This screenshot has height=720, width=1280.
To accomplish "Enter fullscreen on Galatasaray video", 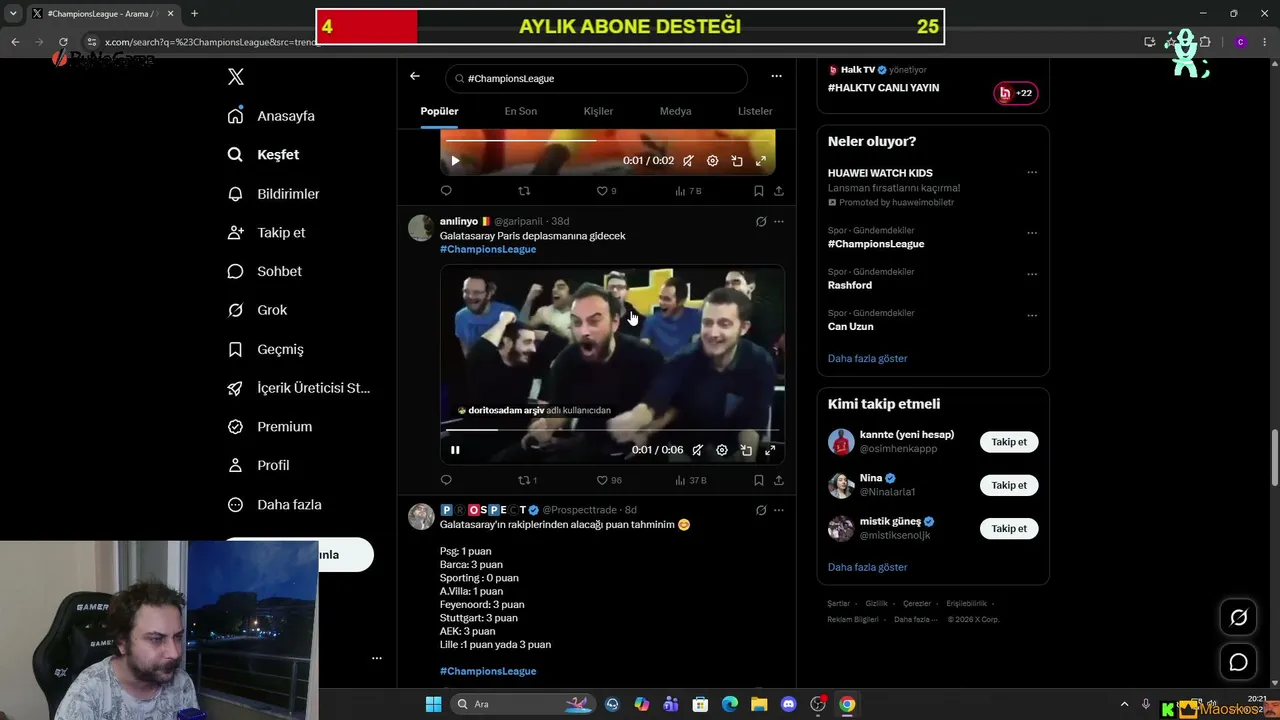I will point(770,450).
